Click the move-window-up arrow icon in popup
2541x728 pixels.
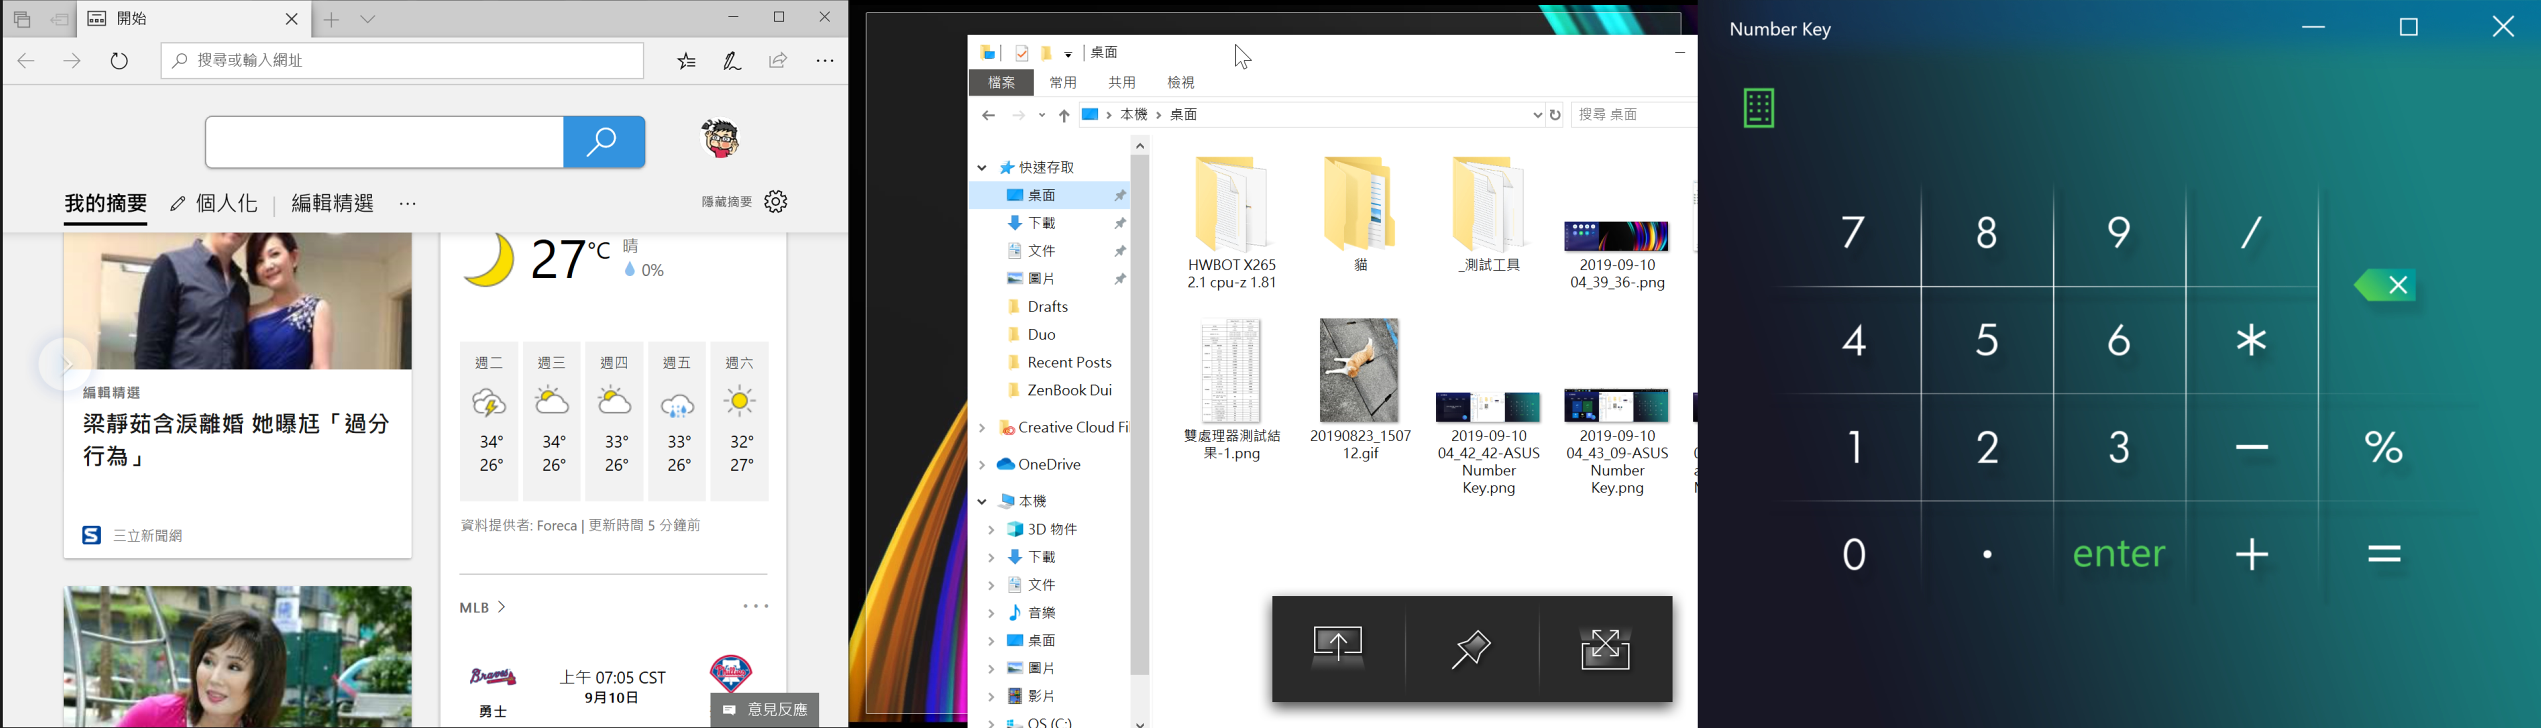click(1337, 646)
